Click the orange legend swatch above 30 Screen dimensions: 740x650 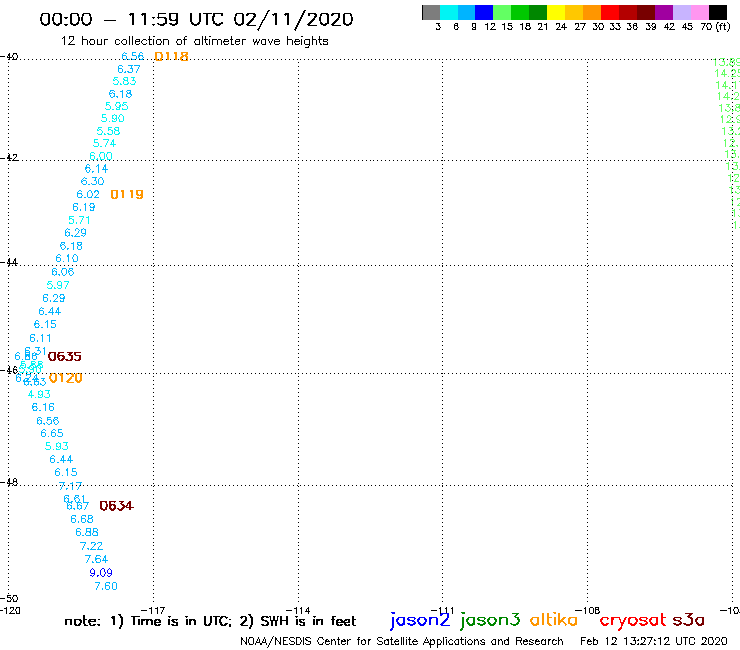click(x=592, y=13)
